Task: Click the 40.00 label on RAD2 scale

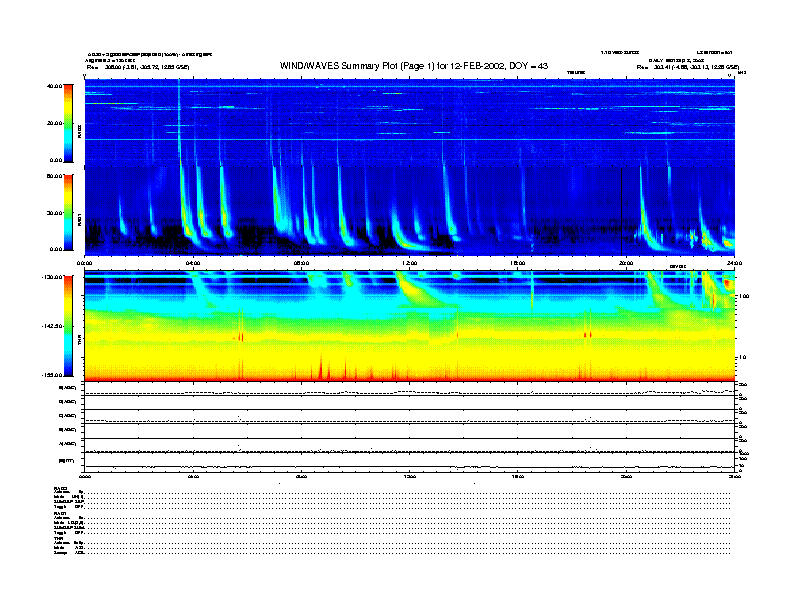Action: 54,86
